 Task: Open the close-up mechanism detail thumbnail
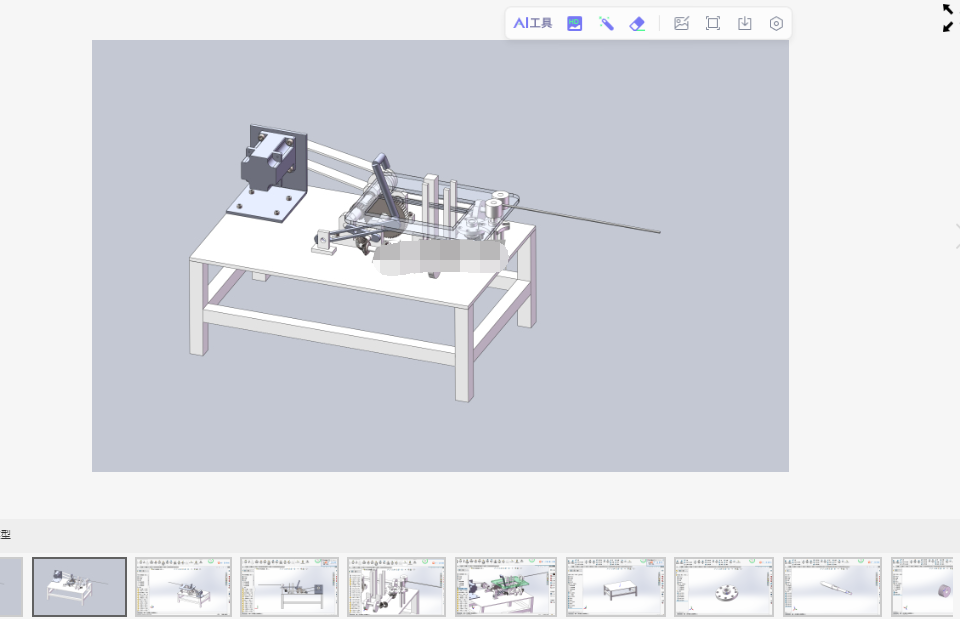[x=396, y=587]
